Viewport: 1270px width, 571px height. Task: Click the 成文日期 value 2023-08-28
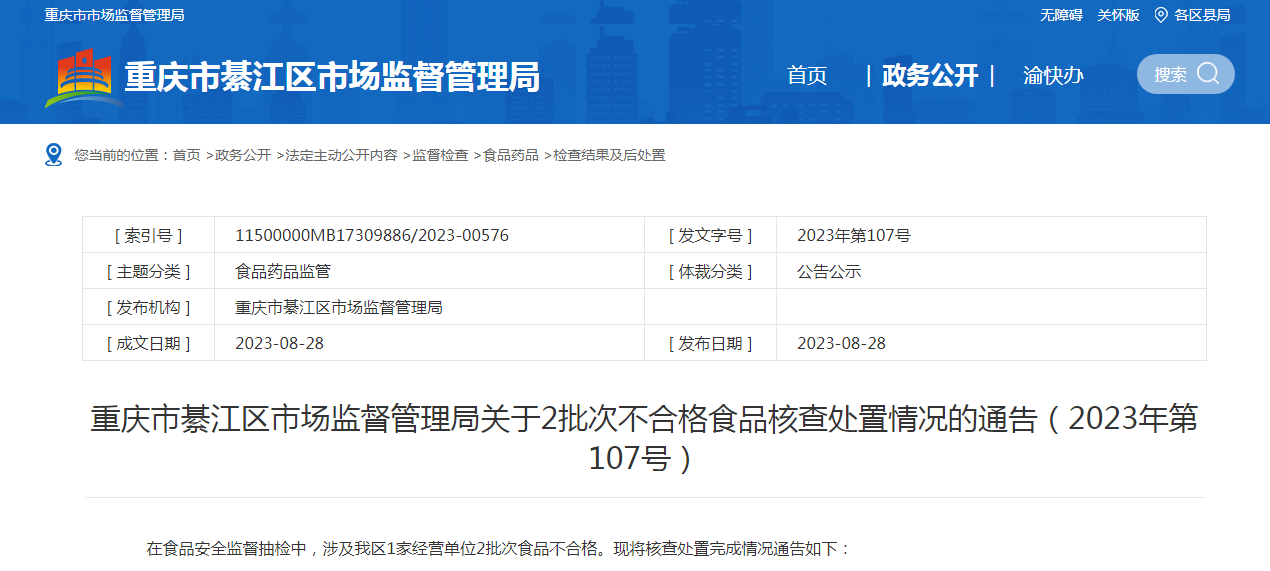click(279, 344)
